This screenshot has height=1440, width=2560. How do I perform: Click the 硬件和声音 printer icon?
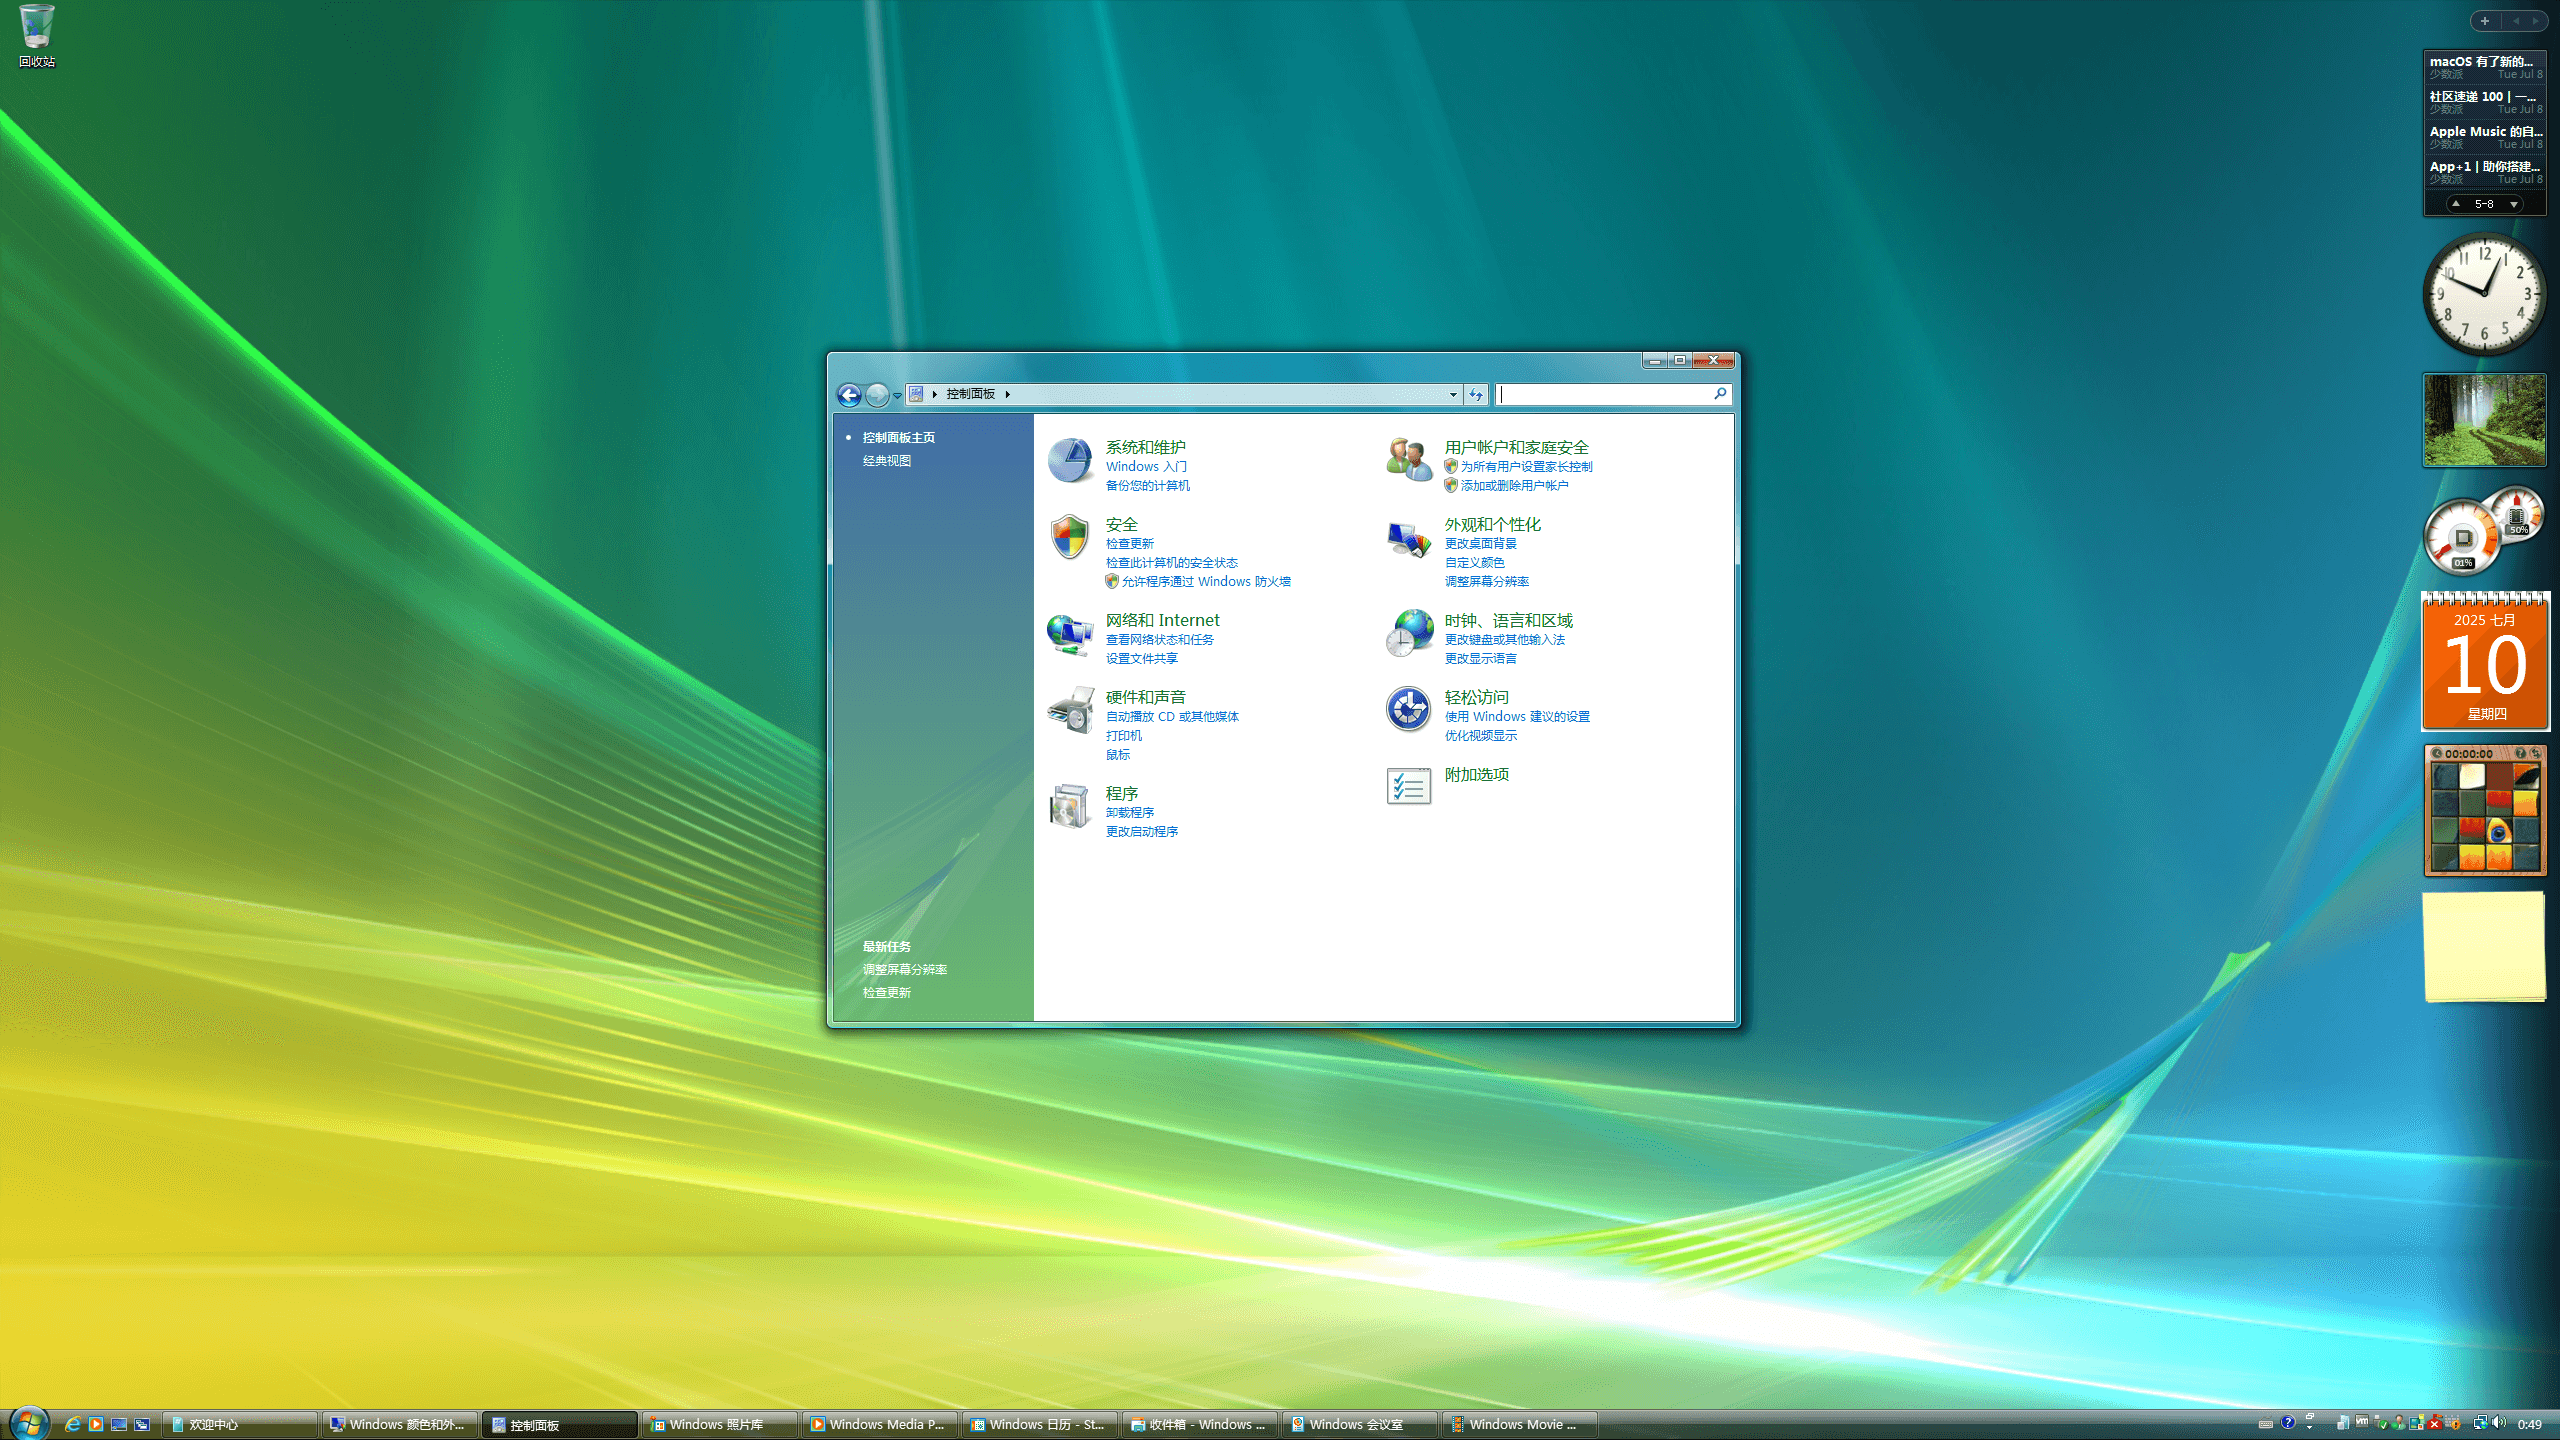pyautogui.click(x=1070, y=711)
